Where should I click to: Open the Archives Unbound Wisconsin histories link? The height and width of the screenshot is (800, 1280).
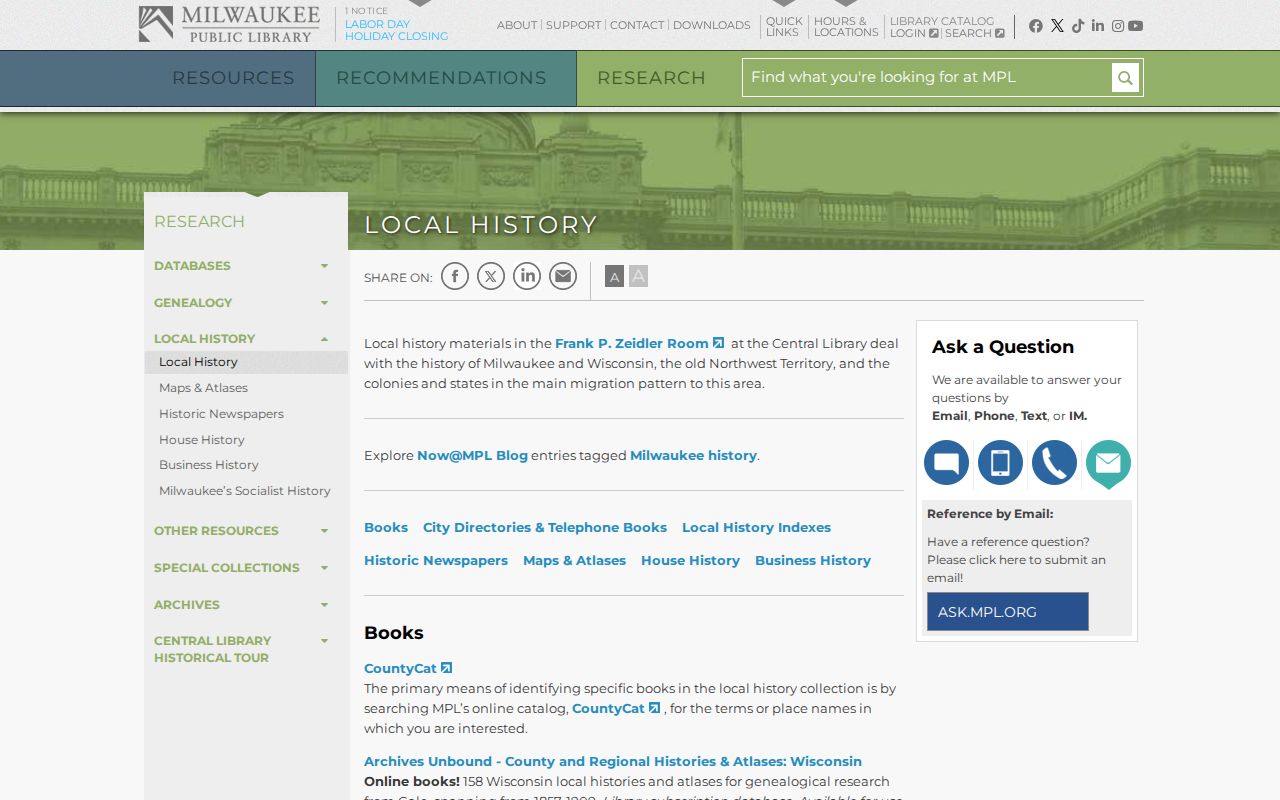[613, 761]
